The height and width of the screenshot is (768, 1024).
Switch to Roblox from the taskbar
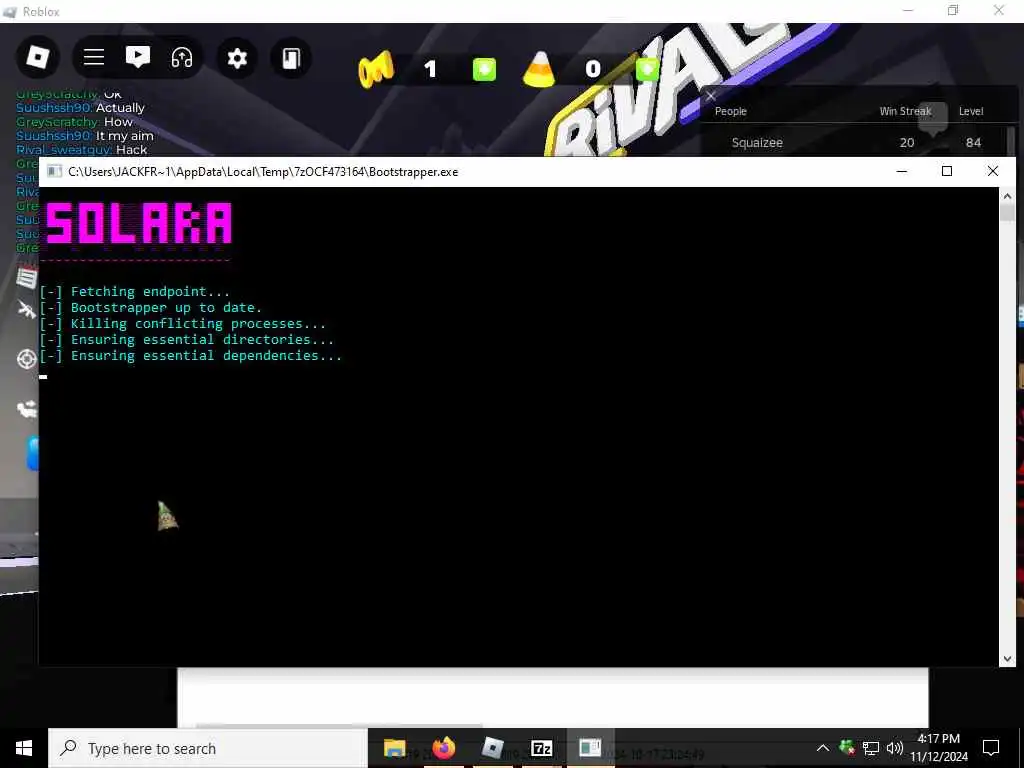pyautogui.click(x=492, y=748)
